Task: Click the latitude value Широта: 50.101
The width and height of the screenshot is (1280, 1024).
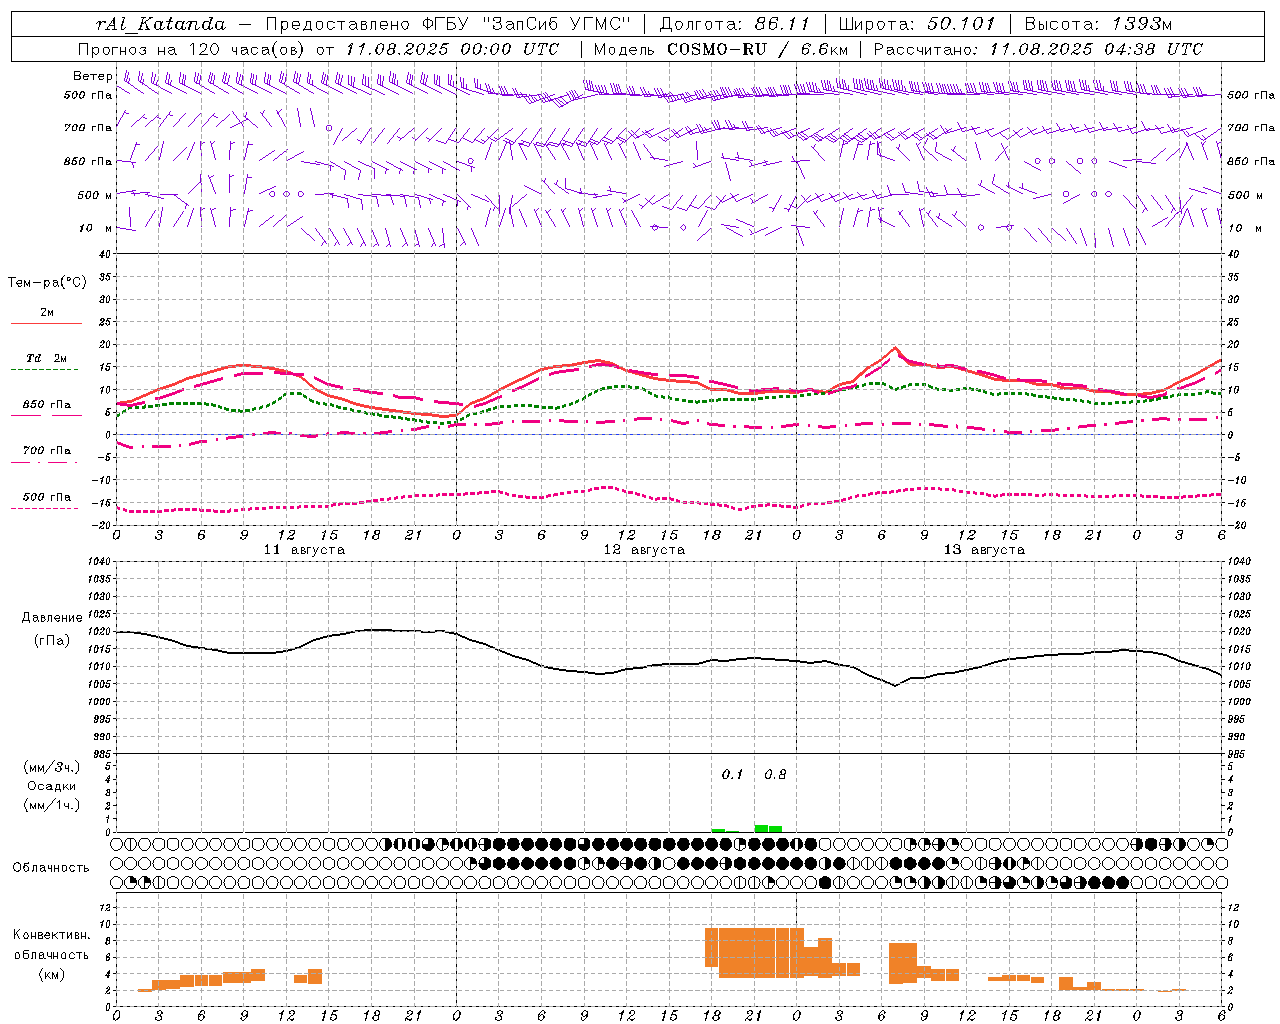Action: (x=917, y=24)
